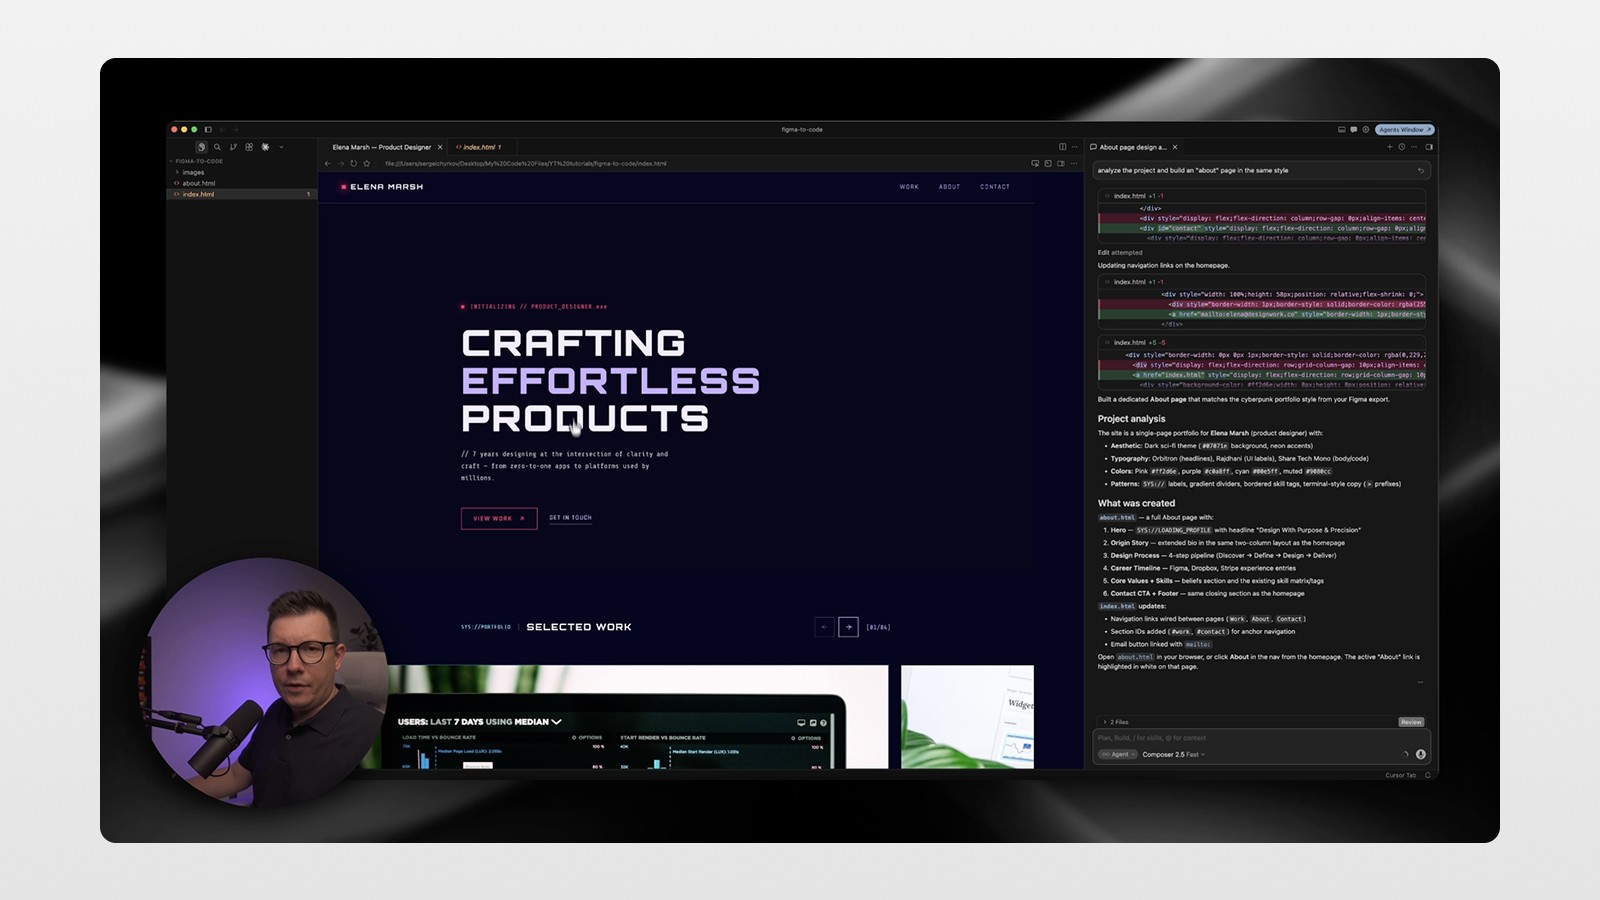Go forward using title bar arrow
The height and width of the screenshot is (900, 1600).
(236, 129)
